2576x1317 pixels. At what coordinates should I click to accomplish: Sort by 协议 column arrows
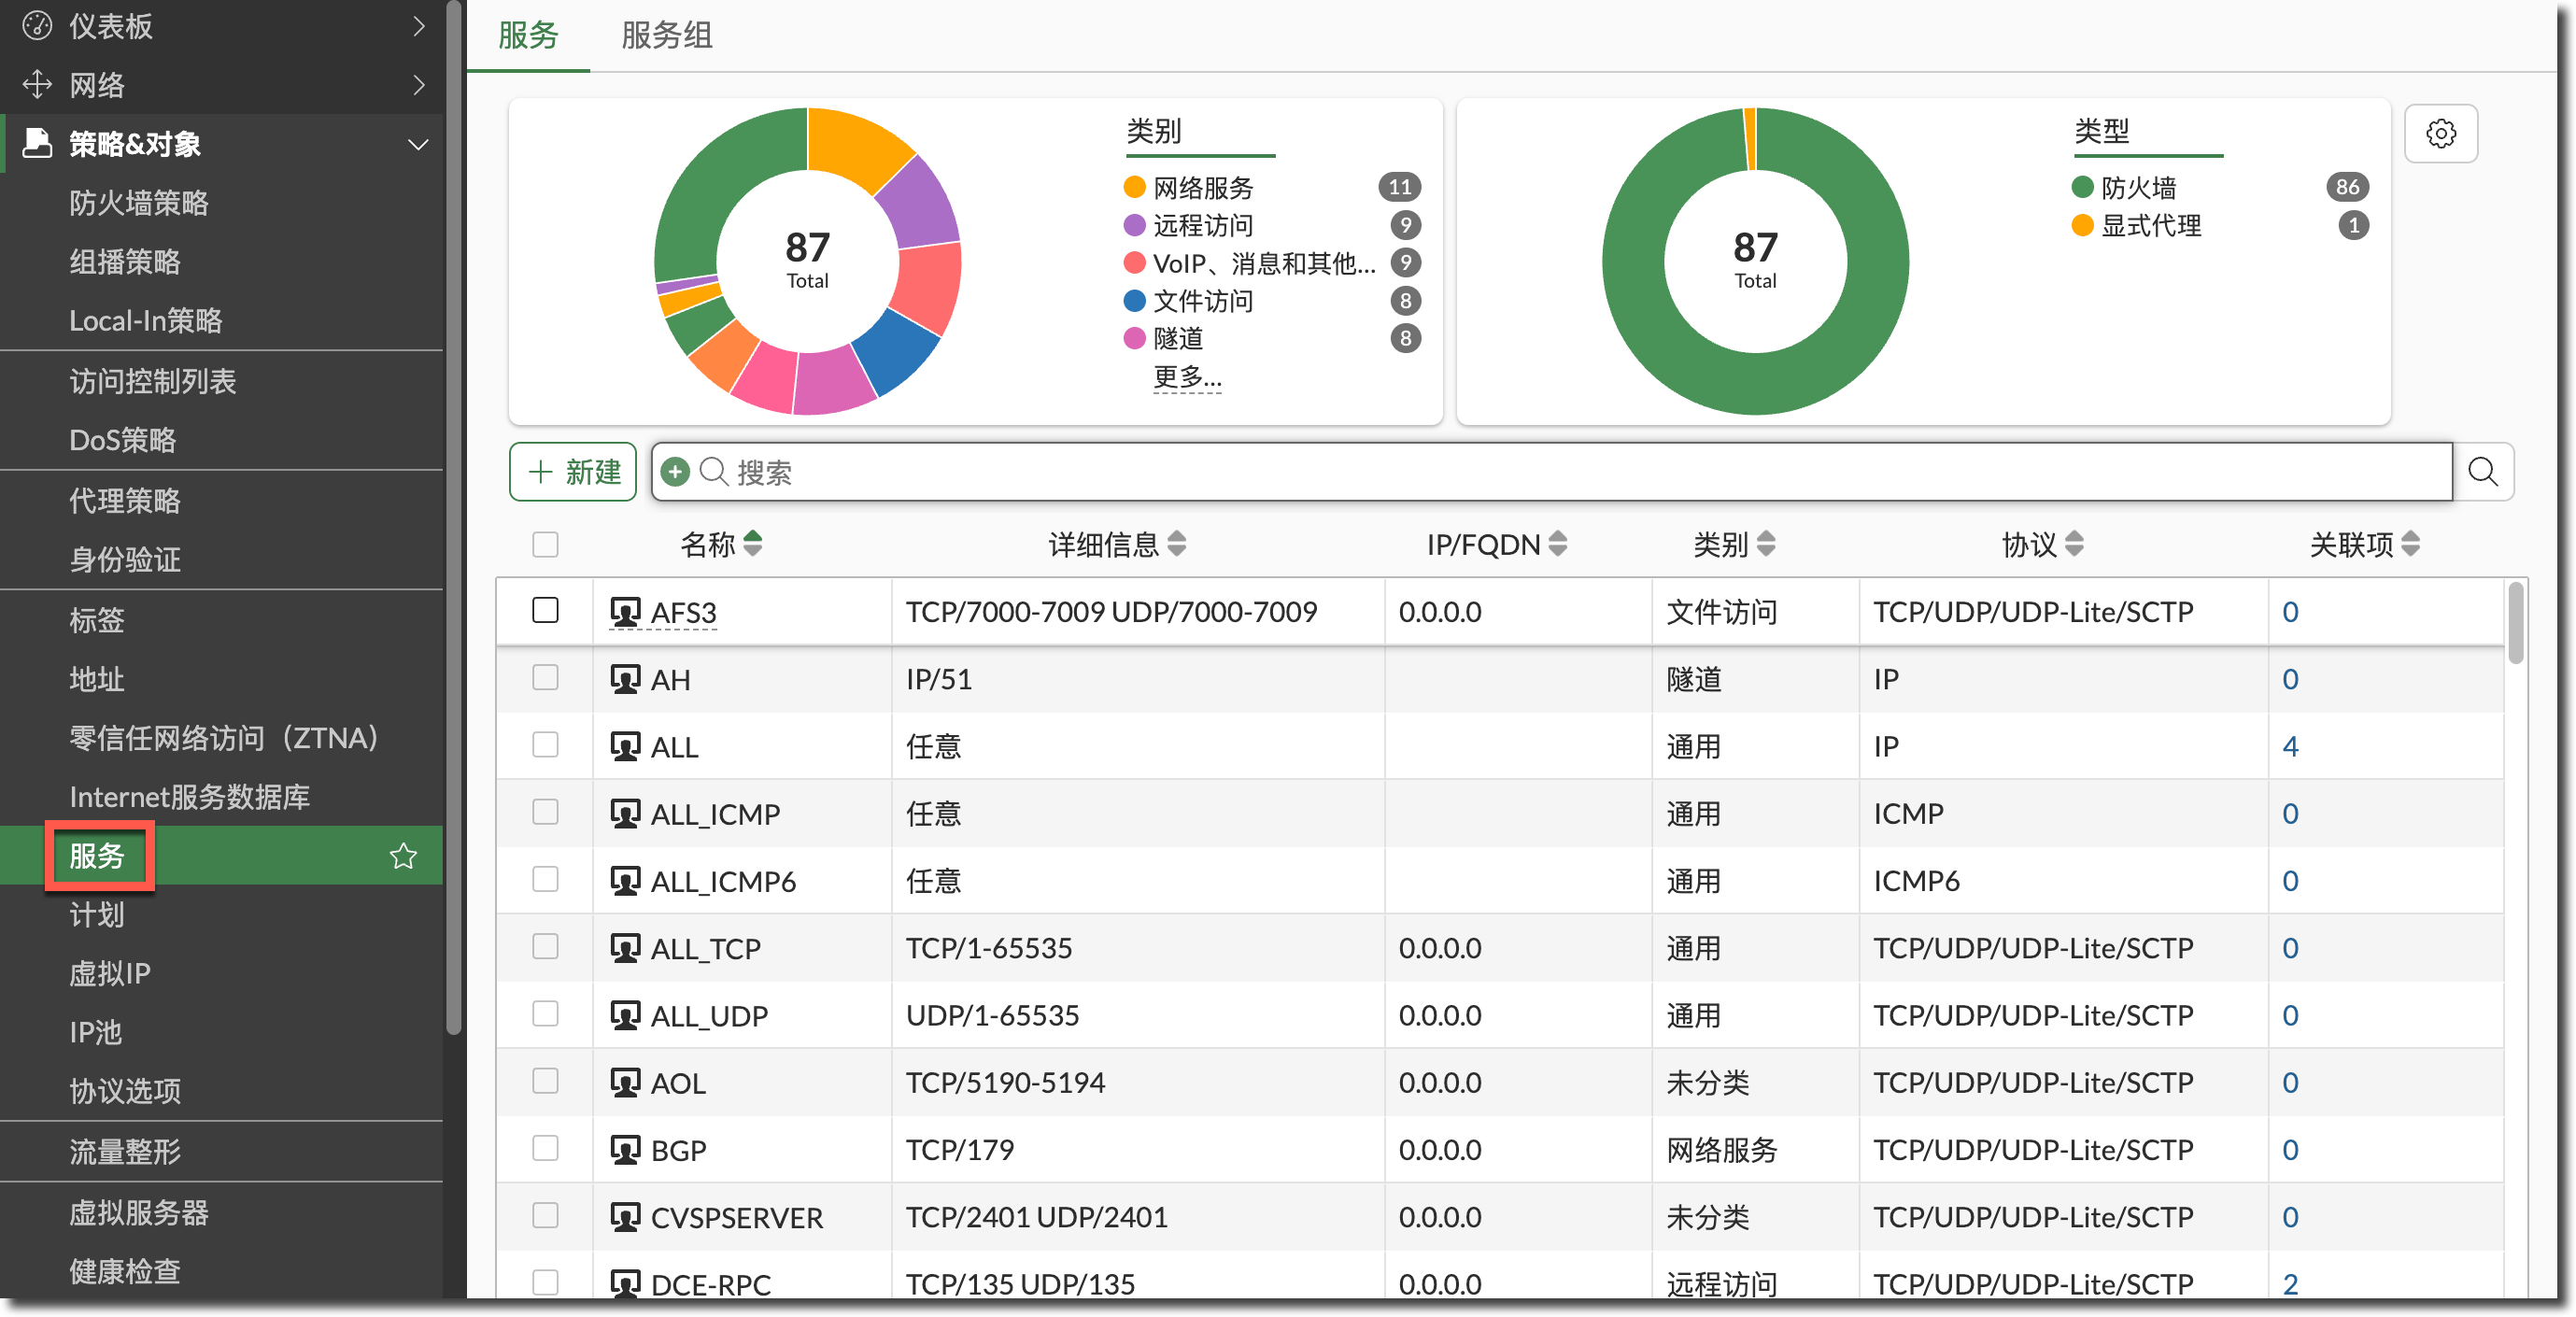point(2074,543)
